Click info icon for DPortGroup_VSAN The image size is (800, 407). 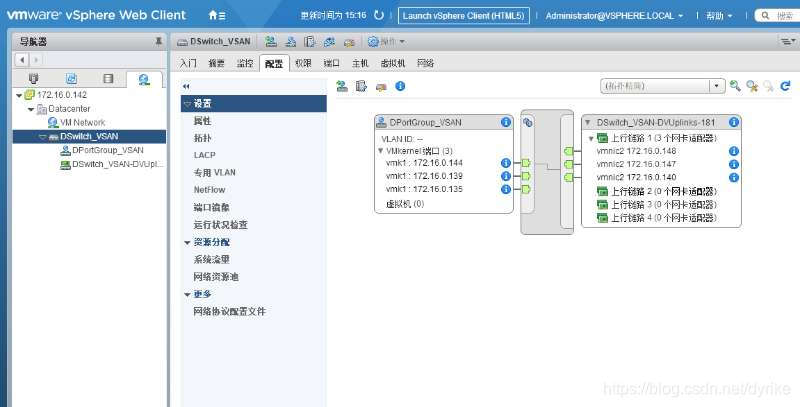point(506,122)
